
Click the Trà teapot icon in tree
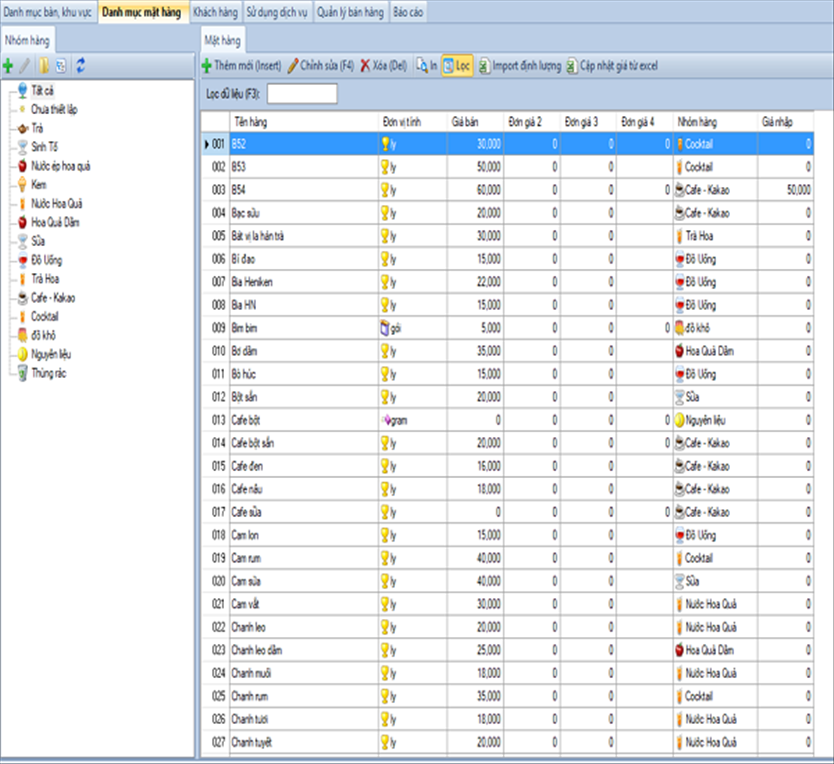coord(22,128)
